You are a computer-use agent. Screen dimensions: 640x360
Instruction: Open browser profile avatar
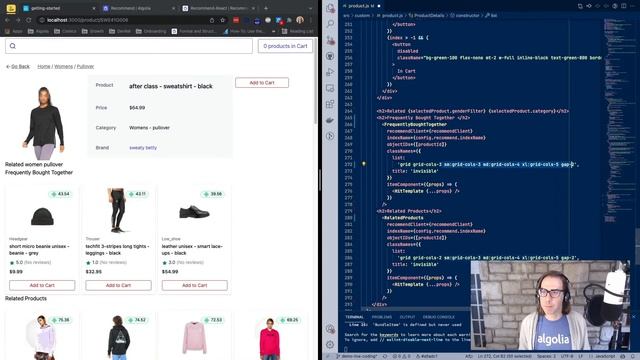tap(300, 20)
